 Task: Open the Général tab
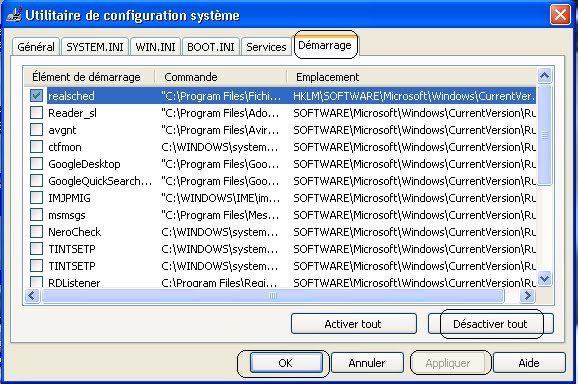coord(36,47)
